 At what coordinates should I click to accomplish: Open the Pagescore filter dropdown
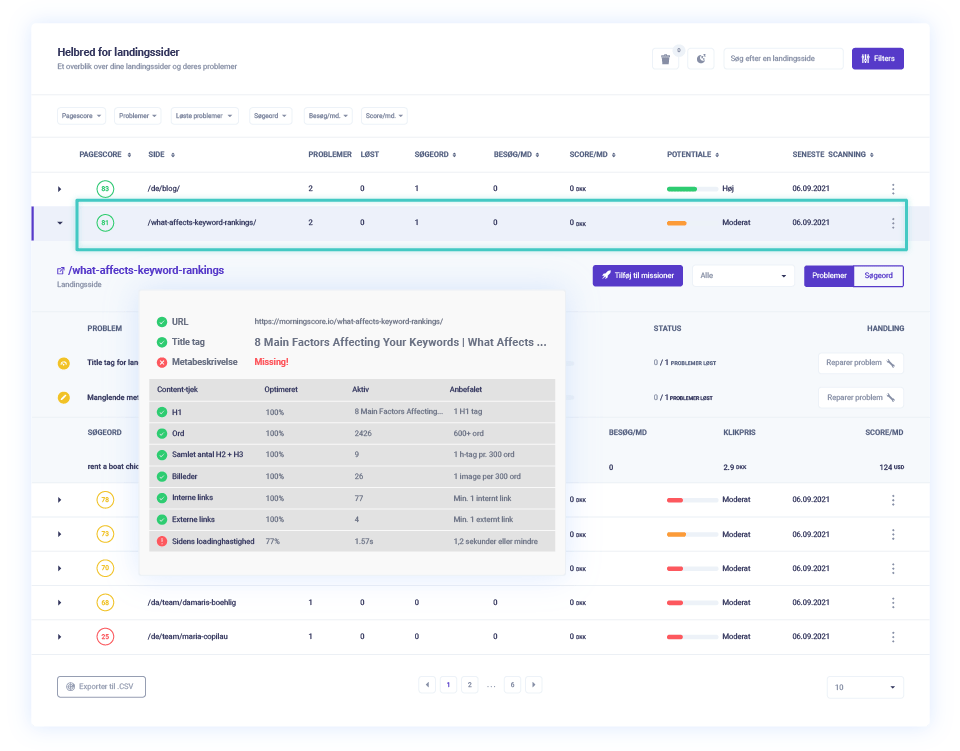point(82,116)
